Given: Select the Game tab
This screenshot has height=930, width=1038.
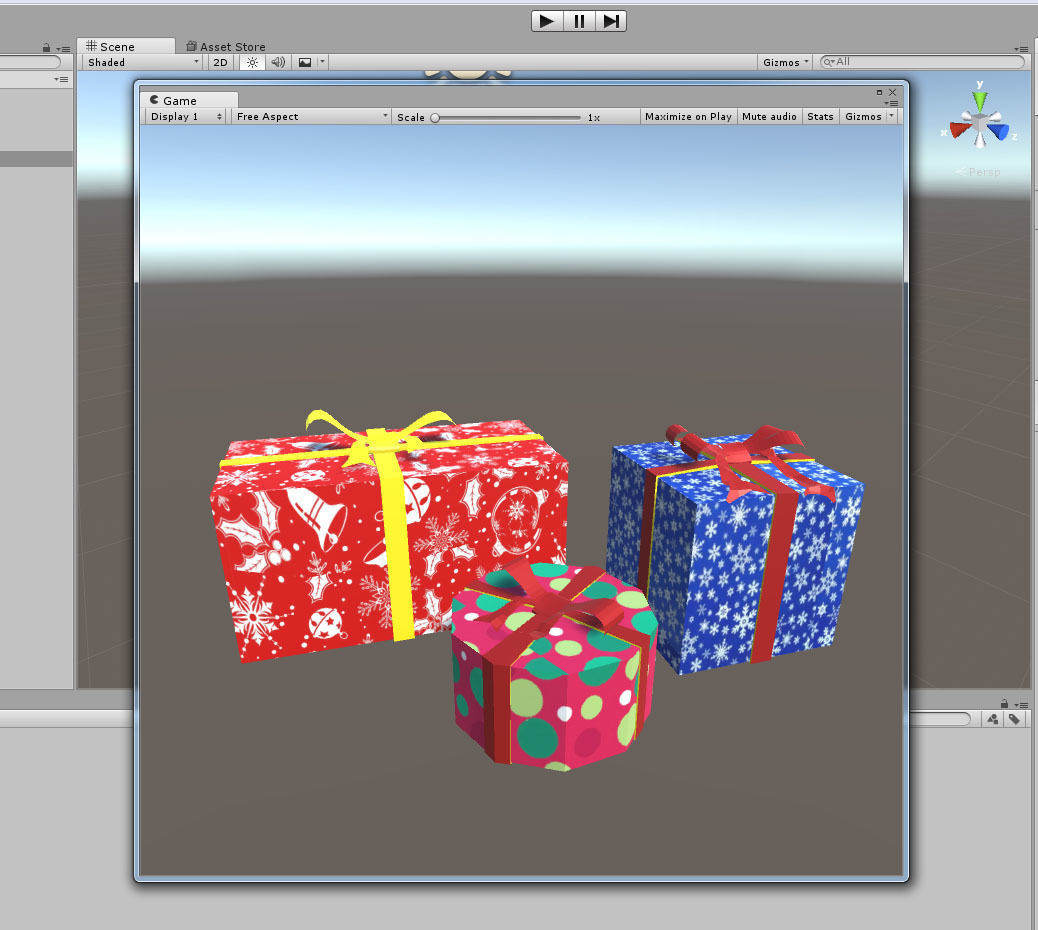Looking at the screenshot, I should coord(189,101).
